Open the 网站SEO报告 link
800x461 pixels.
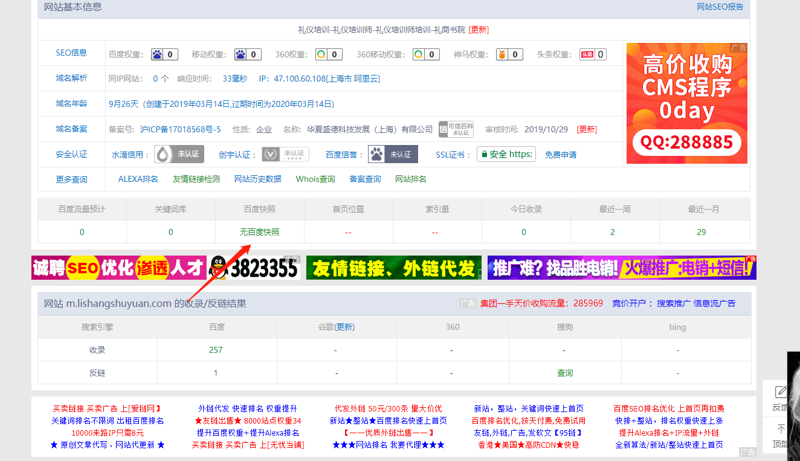pyautogui.click(x=720, y=7)
